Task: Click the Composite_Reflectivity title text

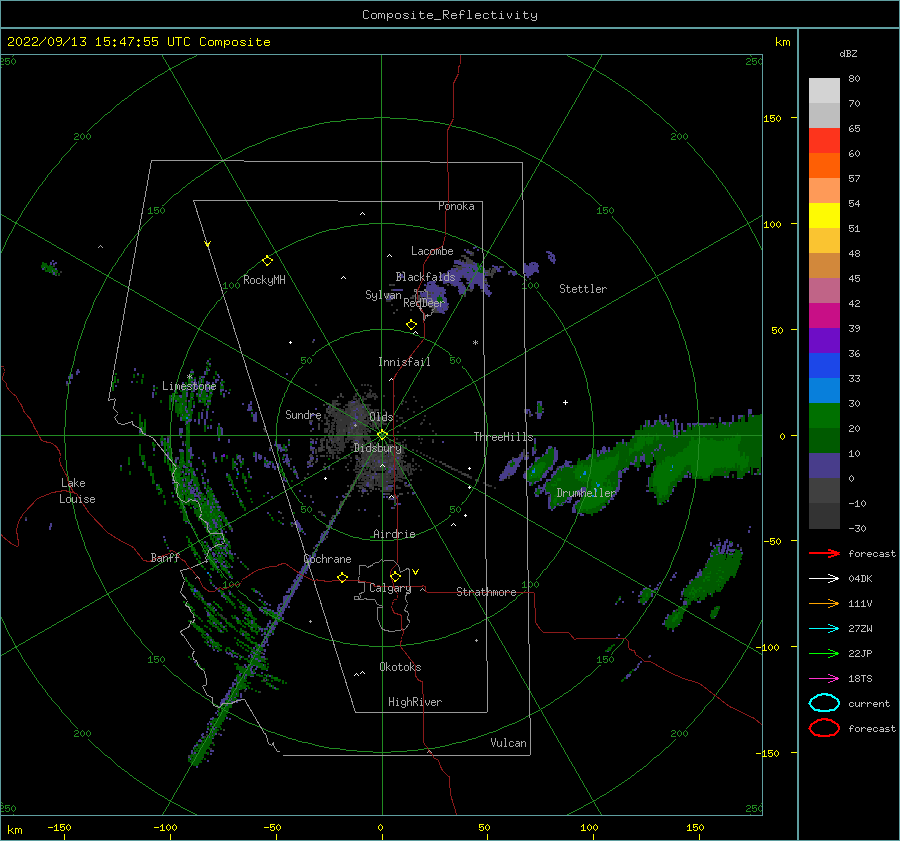Action: [450, 15]
